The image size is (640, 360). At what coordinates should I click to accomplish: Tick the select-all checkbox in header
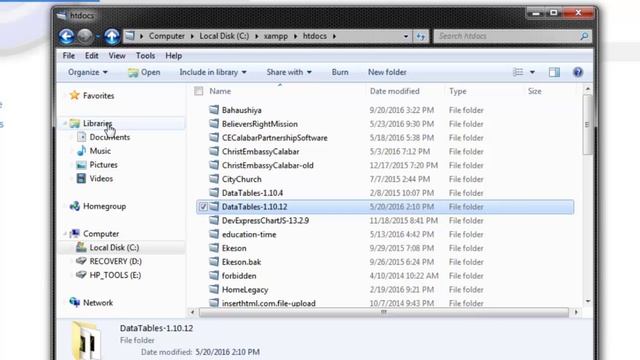point(199,91)
